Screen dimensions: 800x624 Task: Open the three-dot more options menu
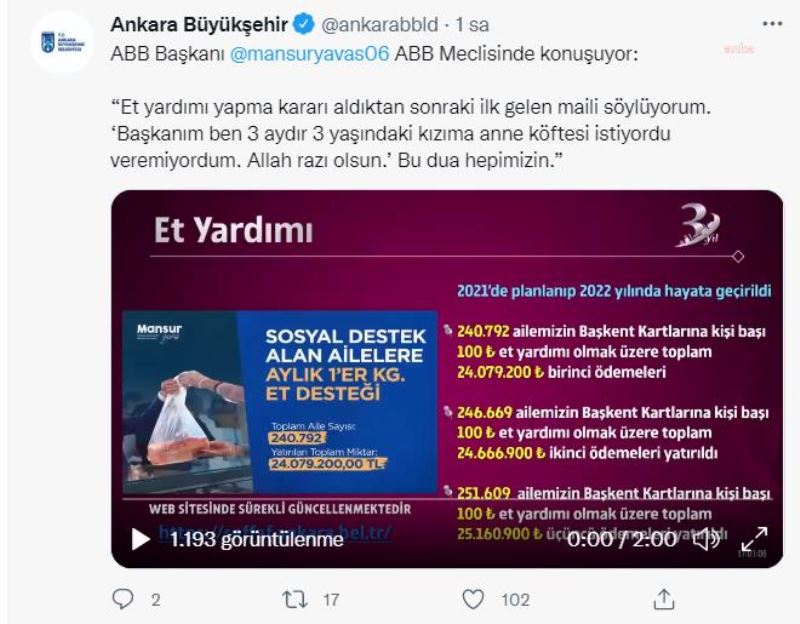click(x=772, y=24)
